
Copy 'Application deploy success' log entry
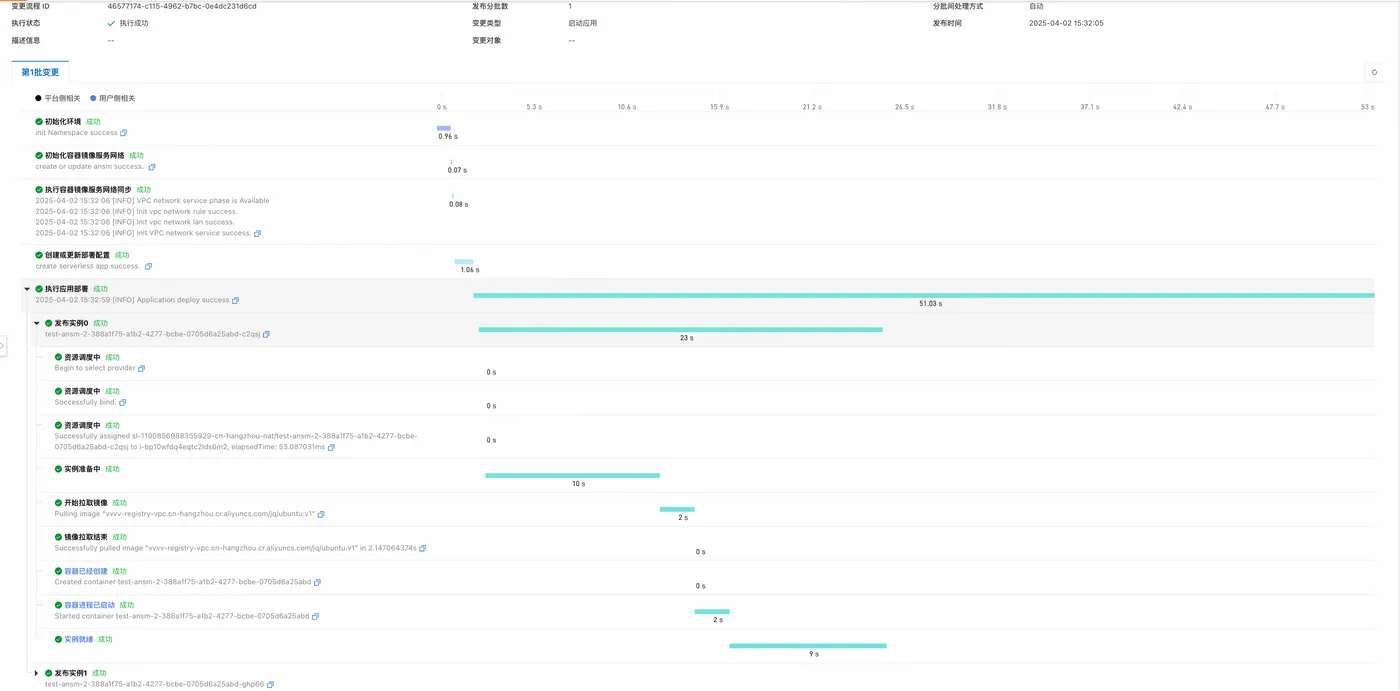(x=235, y=301)
